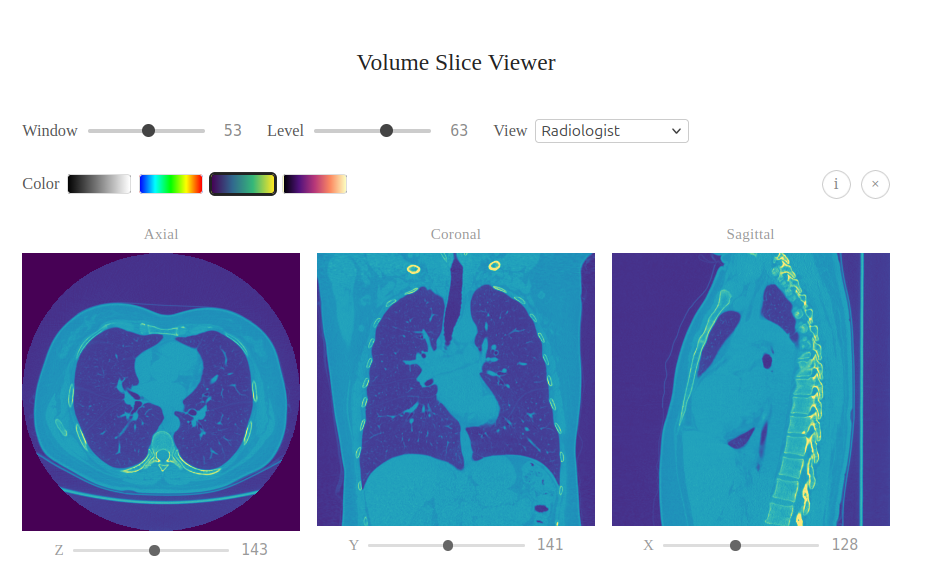Select the grayscale colormap swatch

[99, 183]
